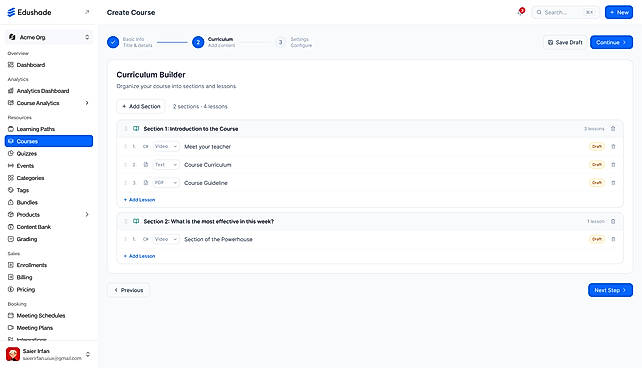This screenshot has width=642, height=368.
Task: Click the lesson title 'Meet your teacher'
Action: (x=208, y=147)
